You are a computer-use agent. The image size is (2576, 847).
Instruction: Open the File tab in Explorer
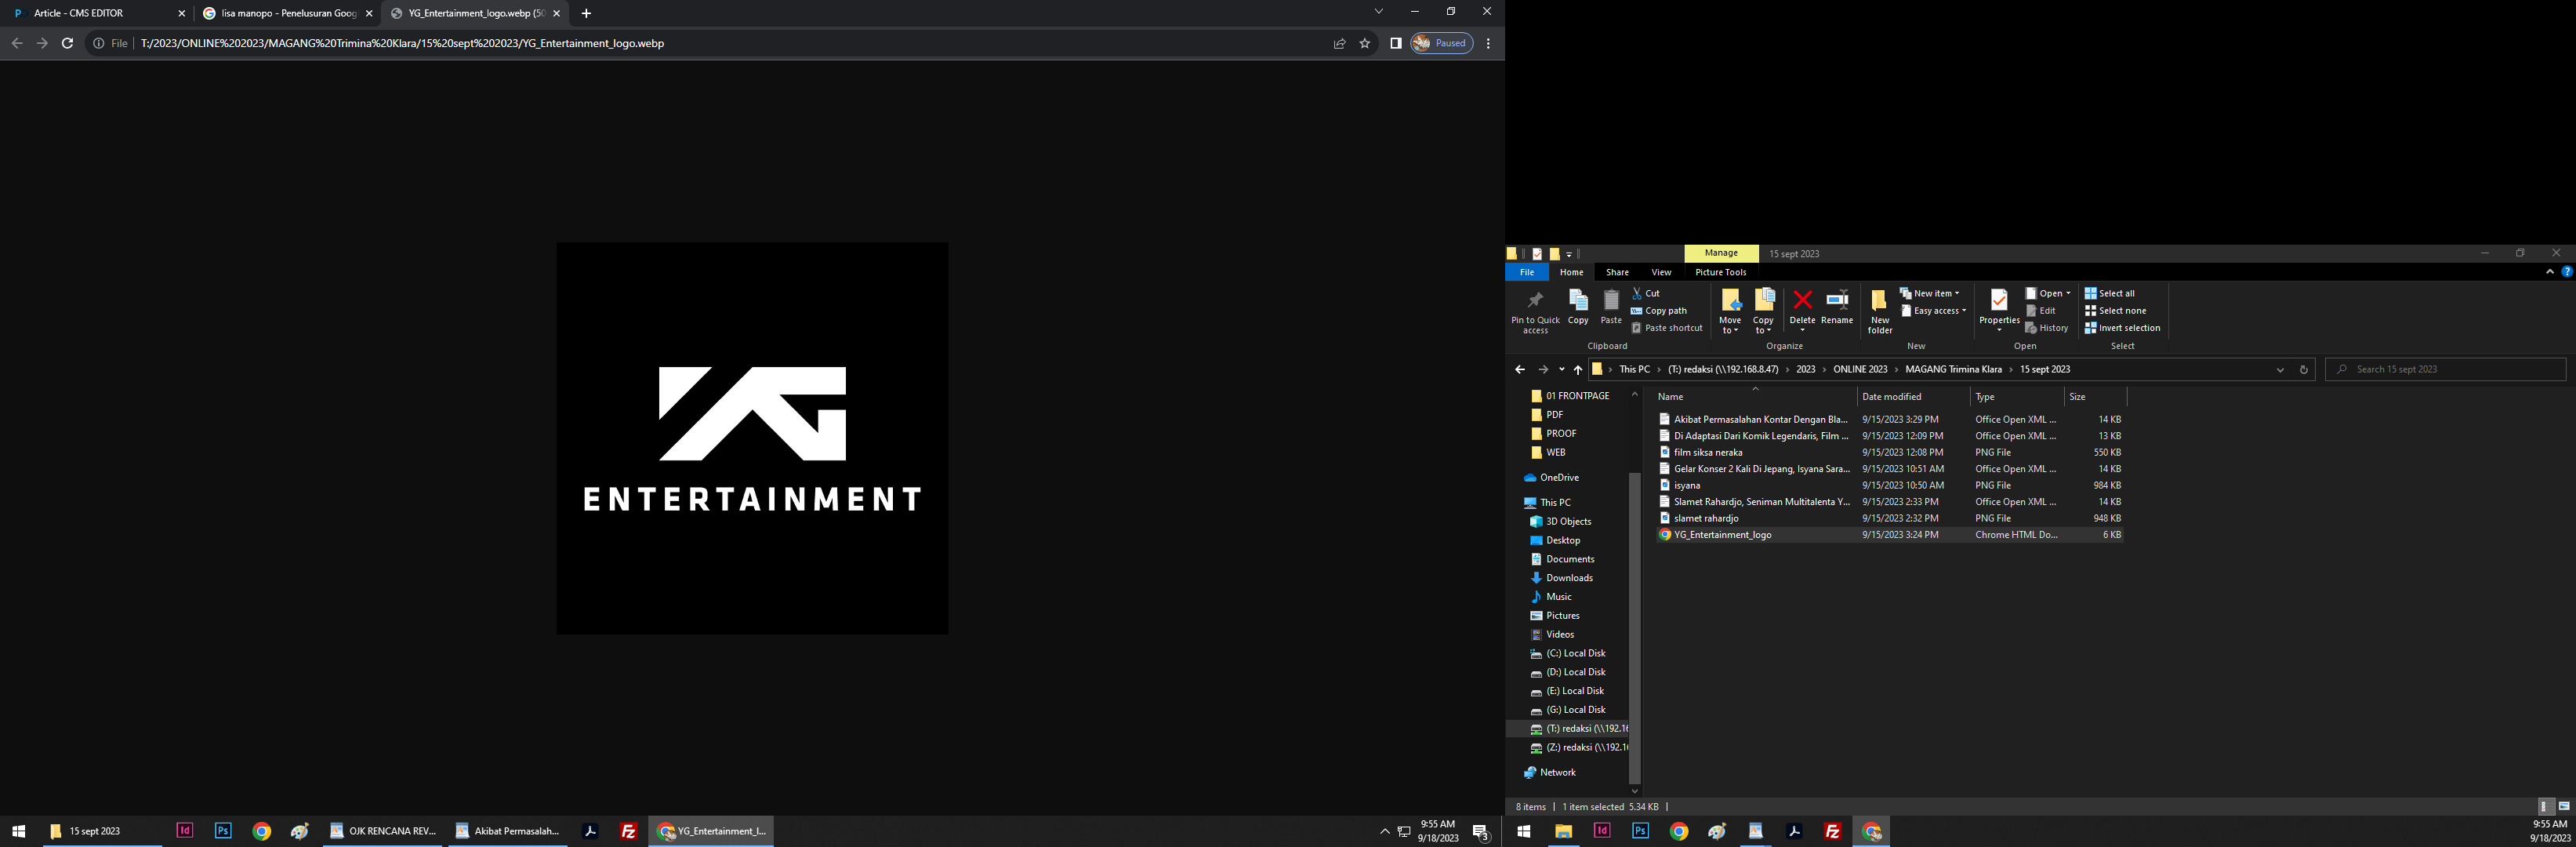click(x=1527, y=272)
